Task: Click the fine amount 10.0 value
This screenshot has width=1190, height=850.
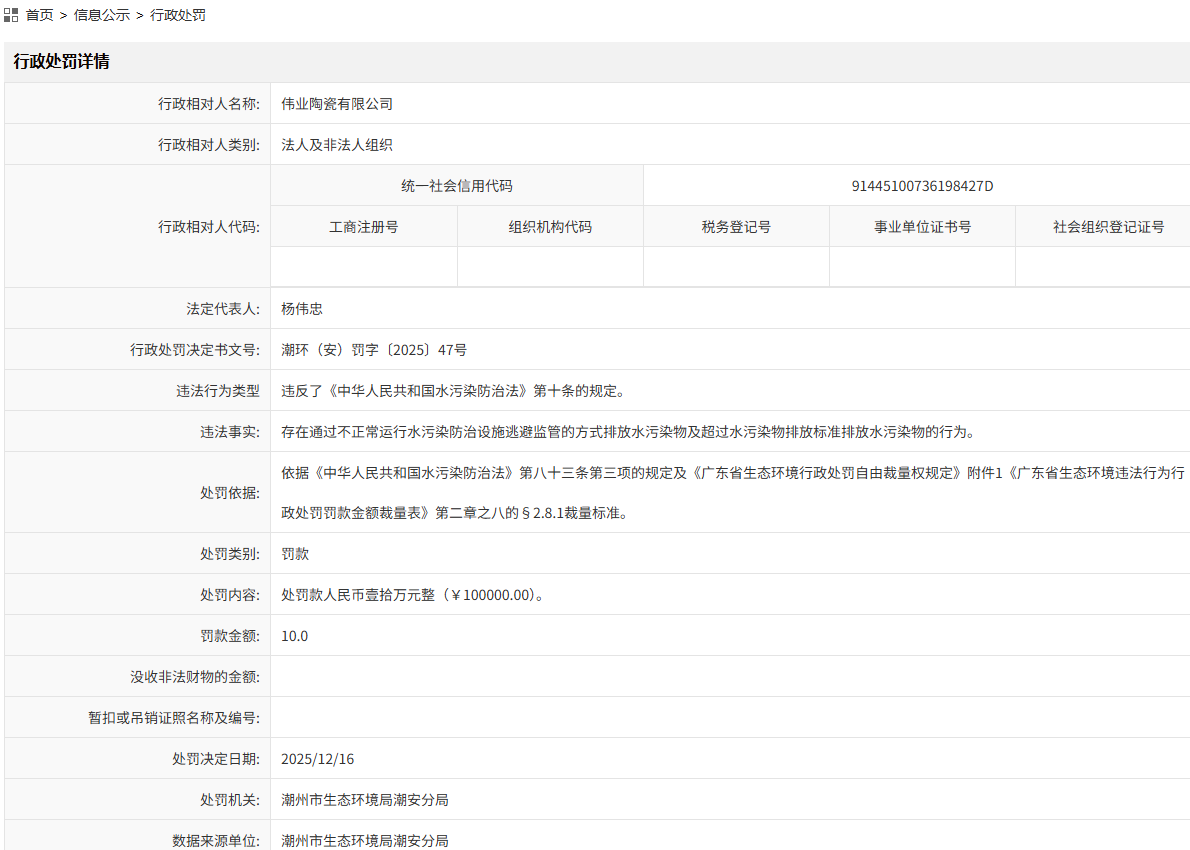Action: (294, 635)
